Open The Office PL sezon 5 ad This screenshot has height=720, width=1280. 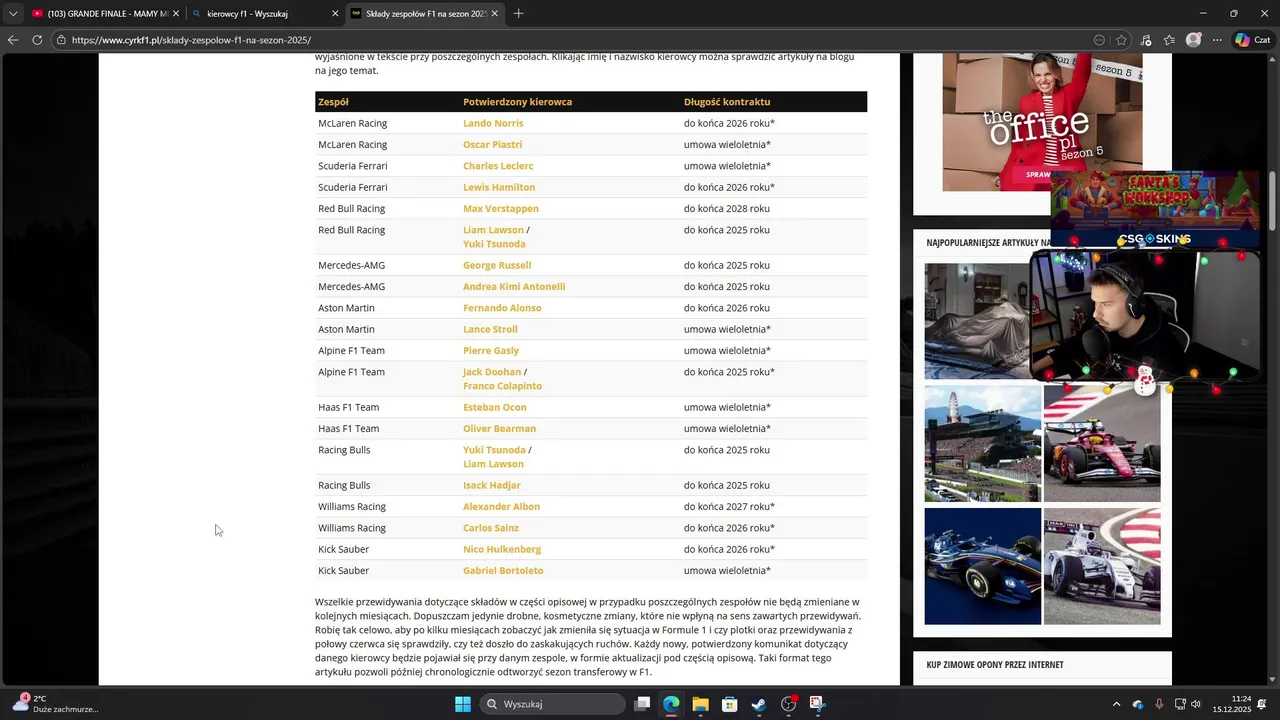(1042, 122)
